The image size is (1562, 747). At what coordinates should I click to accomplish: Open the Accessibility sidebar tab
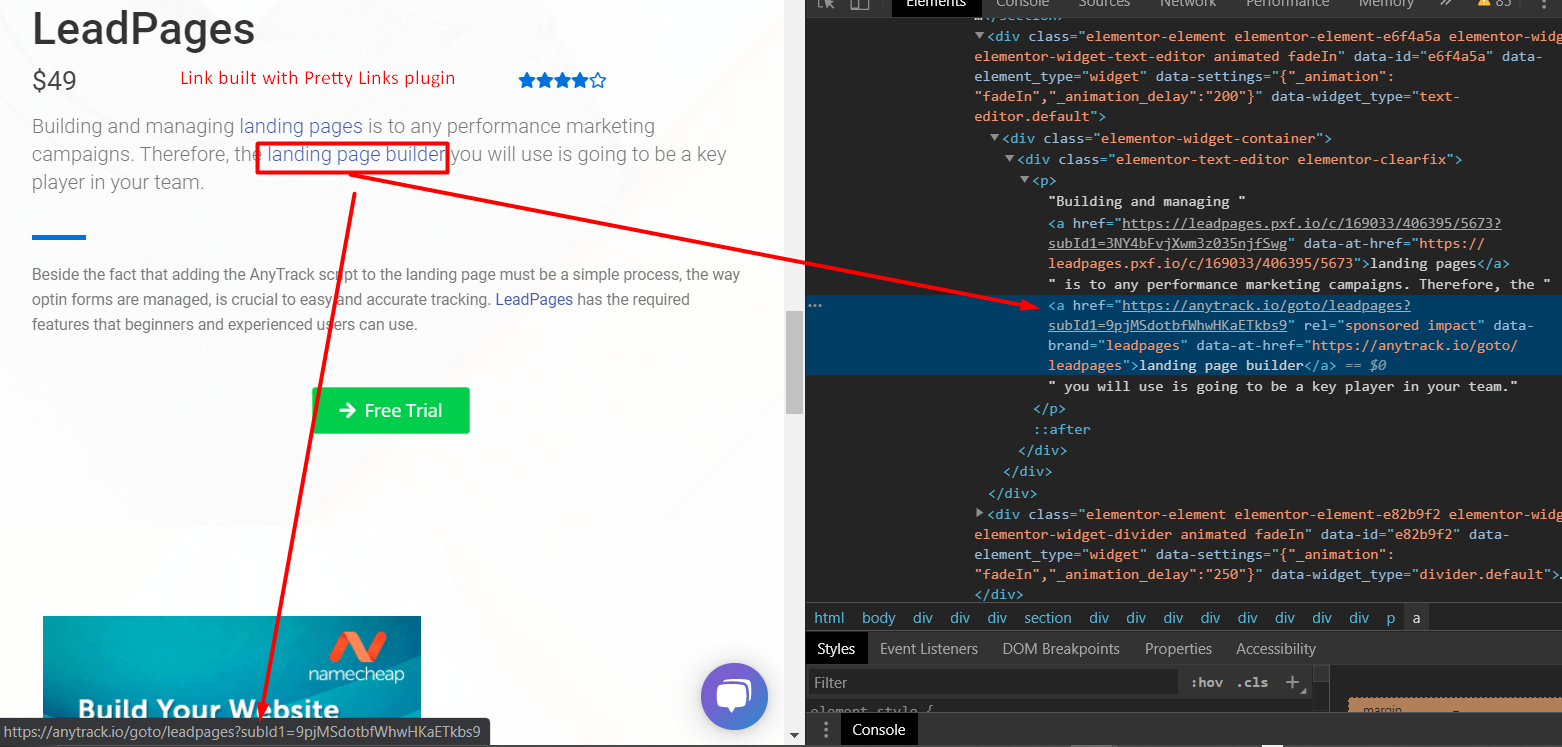tap(1275, 649)
